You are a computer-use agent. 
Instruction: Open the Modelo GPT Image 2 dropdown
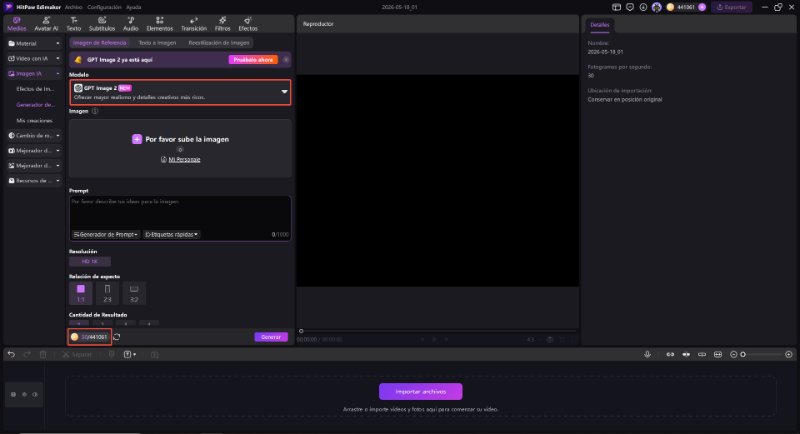pyautogui.click(x=180, y=92)
